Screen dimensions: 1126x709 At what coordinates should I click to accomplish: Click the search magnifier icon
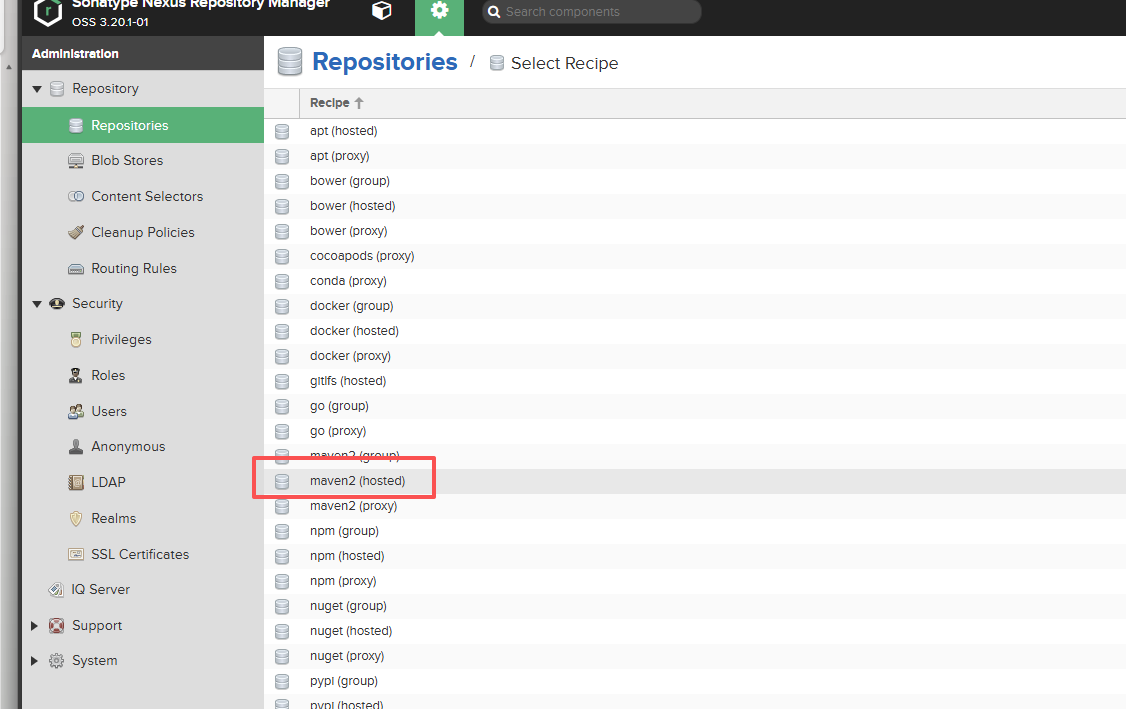click(x=494, y=11)
